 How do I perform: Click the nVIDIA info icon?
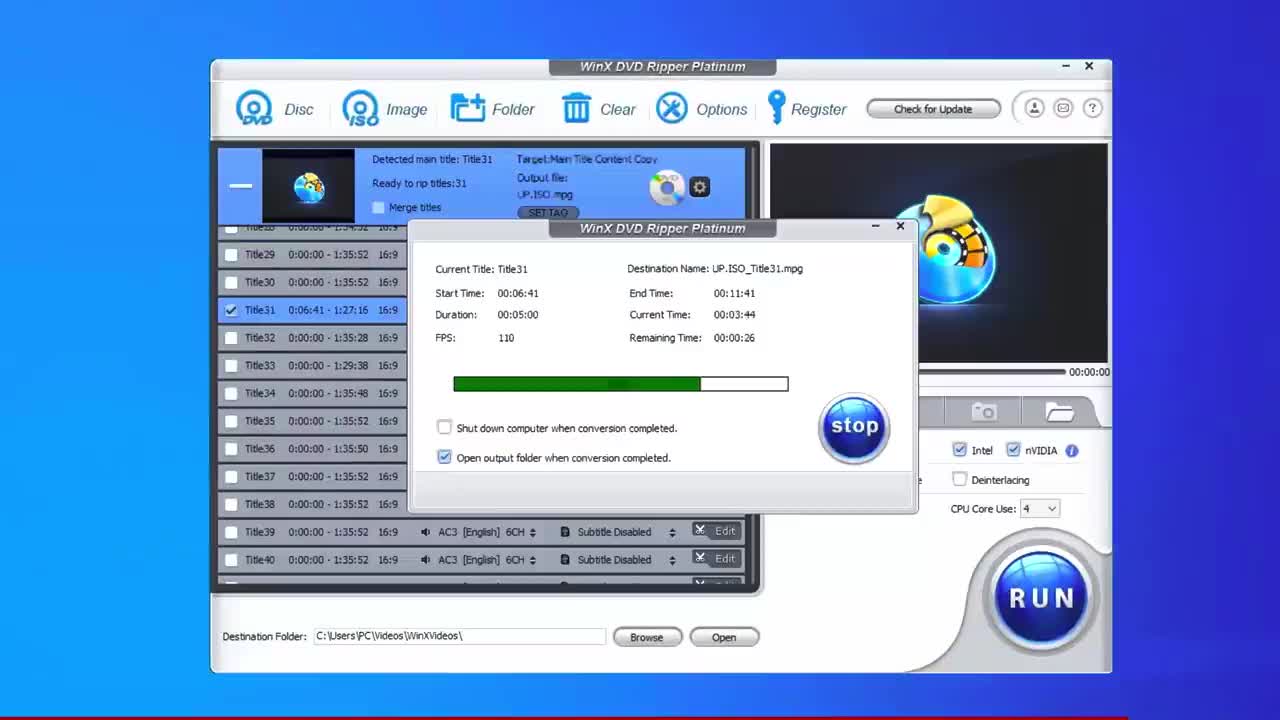coord(1072,451)
